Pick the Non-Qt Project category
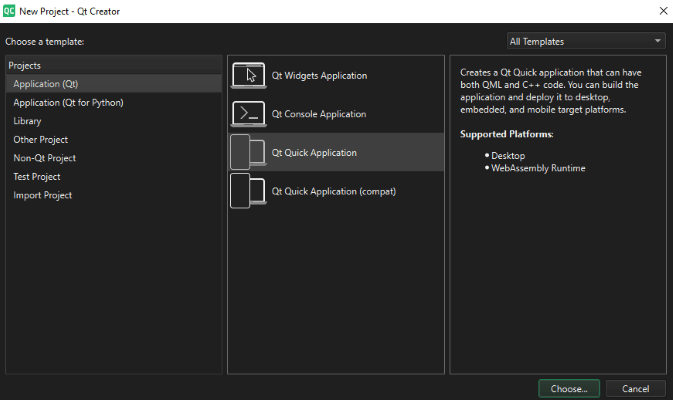The height and width of the screenshot is (400, 673). [44, 158]
